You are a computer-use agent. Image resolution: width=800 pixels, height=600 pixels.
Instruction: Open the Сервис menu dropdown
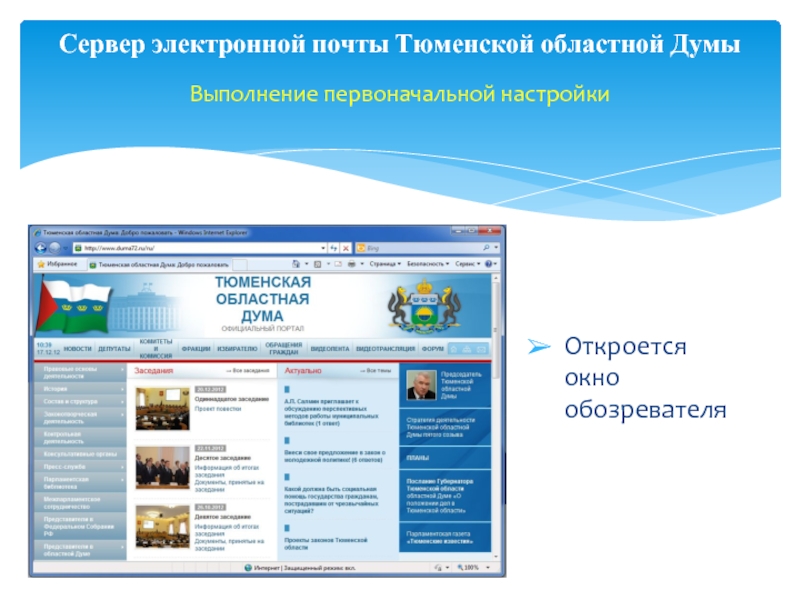click(x=468, y=264)
